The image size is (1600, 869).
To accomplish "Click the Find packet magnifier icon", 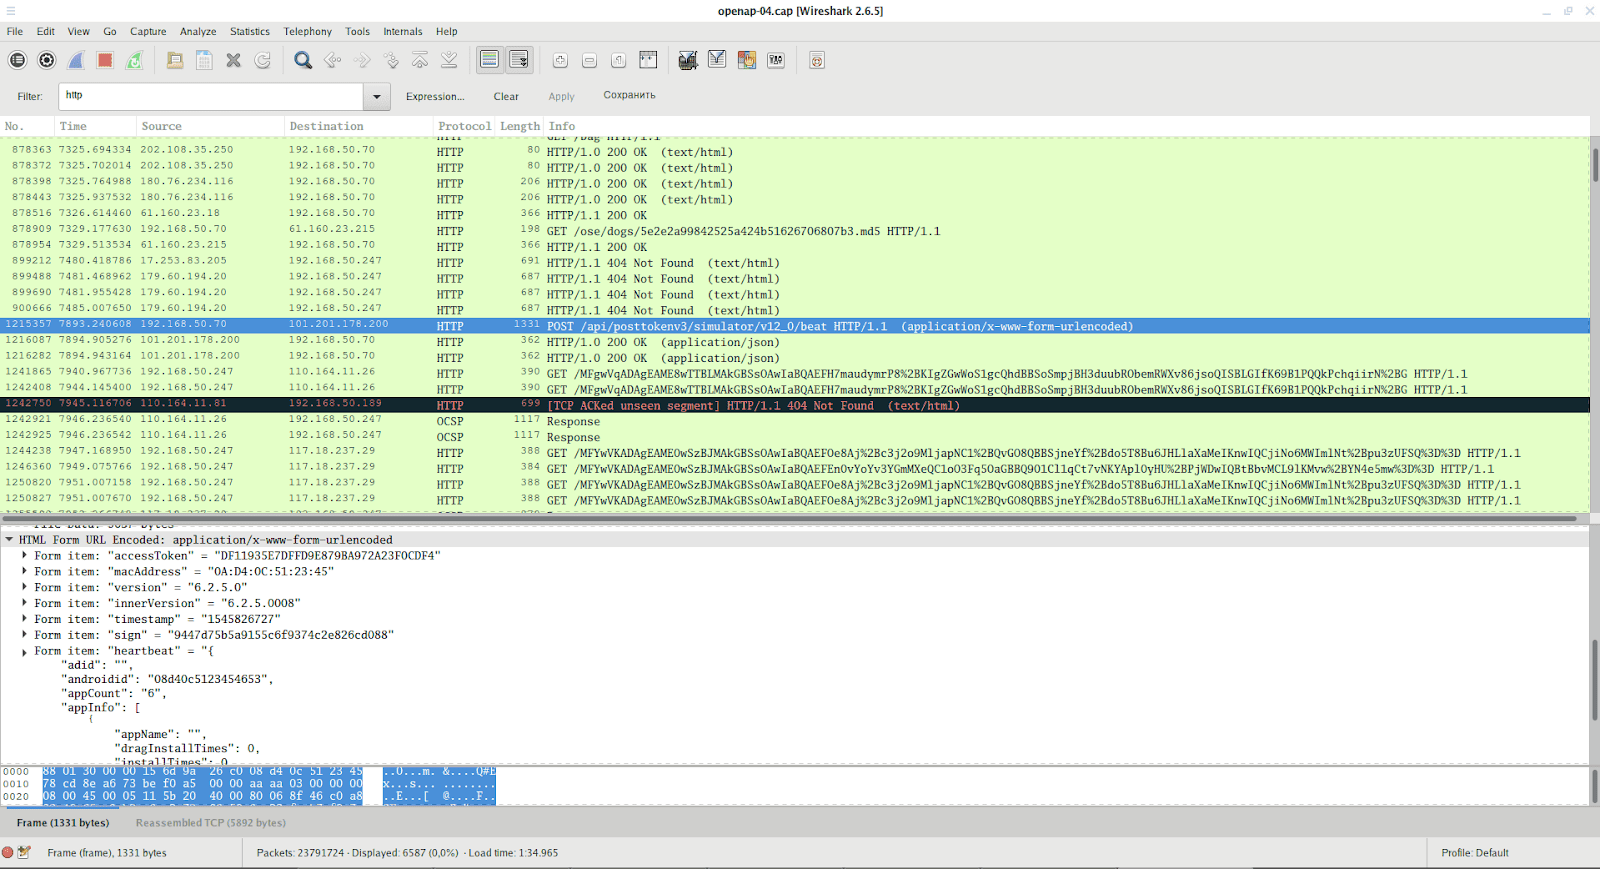I will [x=303, y=60].
